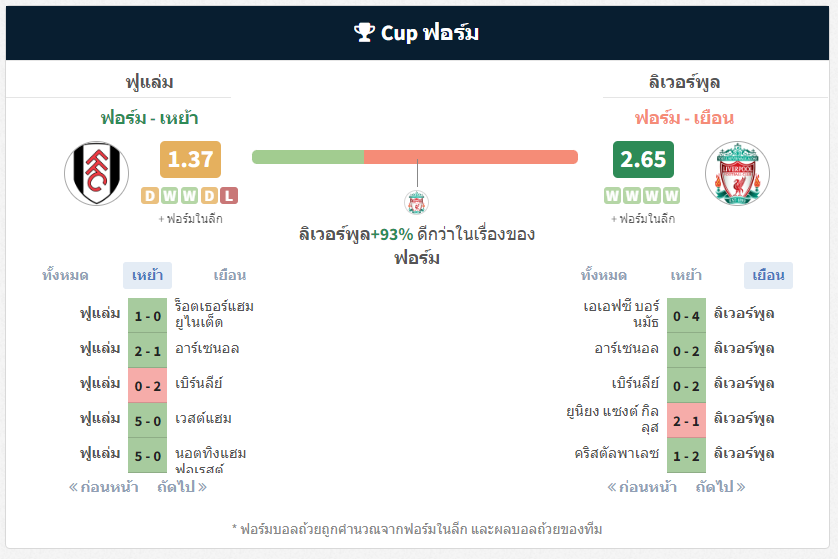Click Liverpool's 2.65 form rating badge
Screen dimensions: 838x559
643,159
